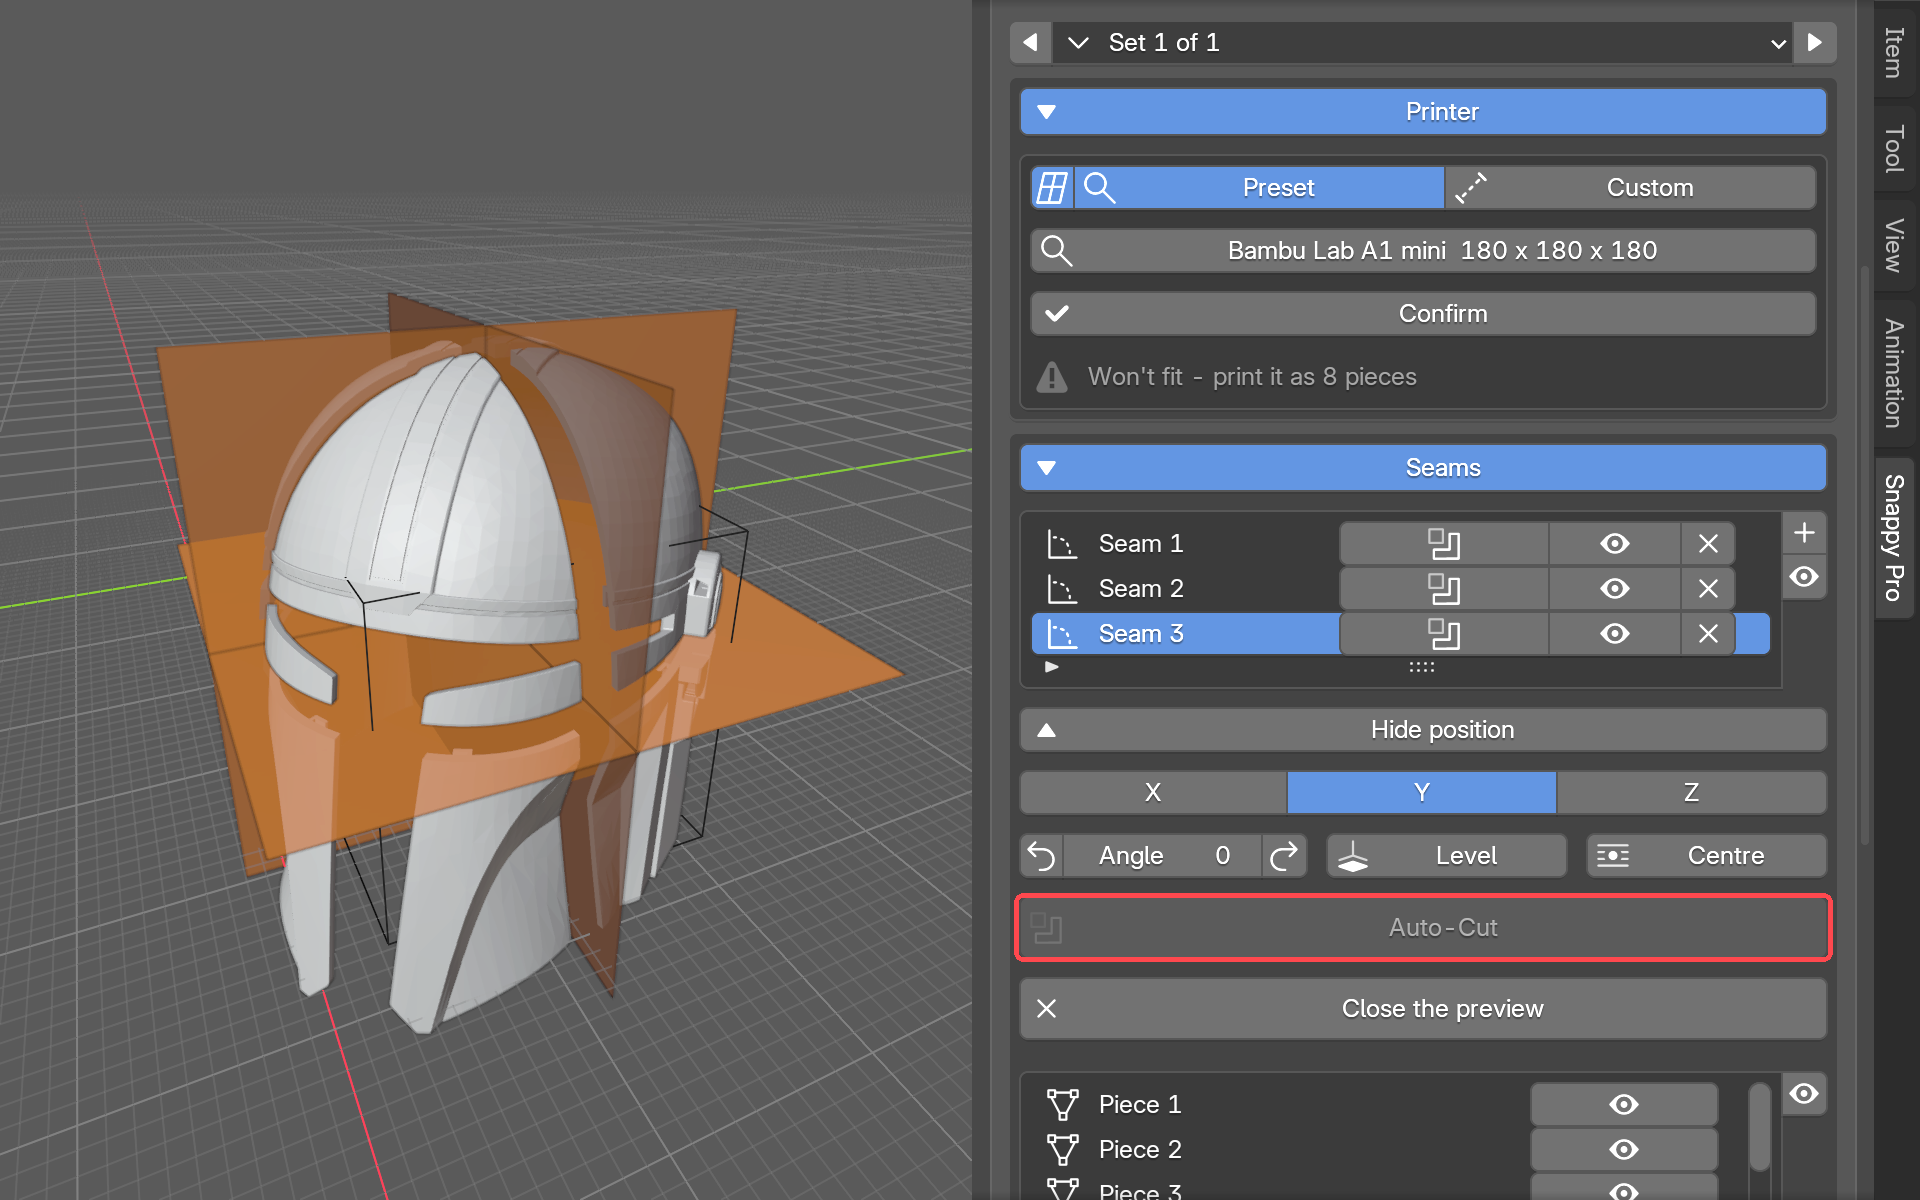Go to next set with right arrow
The image size is (1920, 1200).
[1815, 42]
